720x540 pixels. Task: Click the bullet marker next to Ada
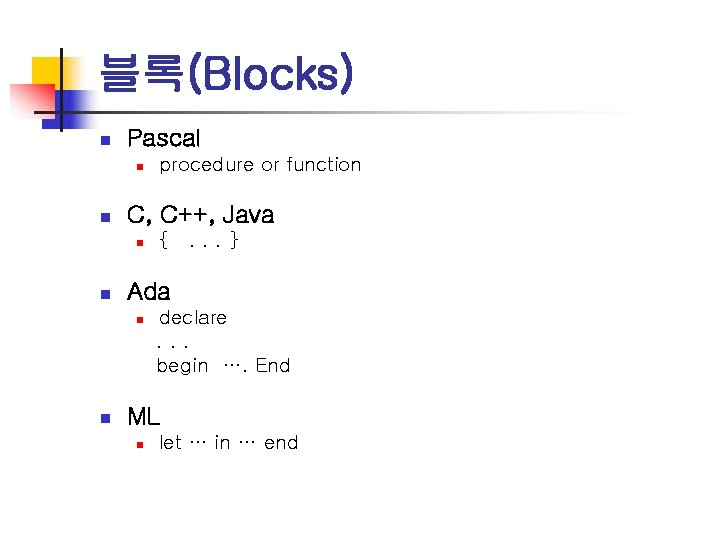(x=103, y=294)
